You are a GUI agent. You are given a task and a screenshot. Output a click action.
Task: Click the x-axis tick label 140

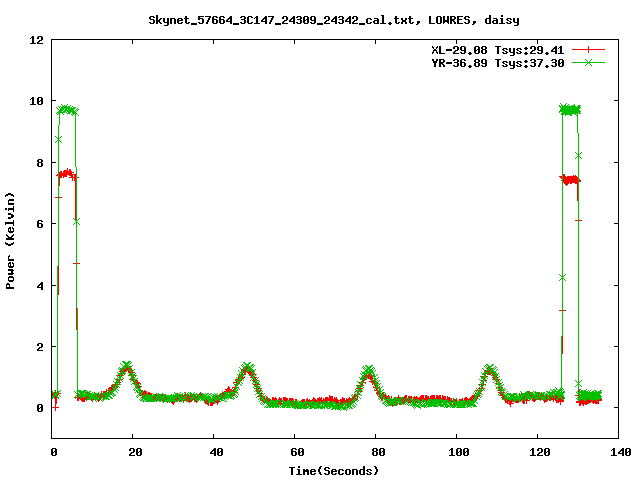tap(620, 452)
